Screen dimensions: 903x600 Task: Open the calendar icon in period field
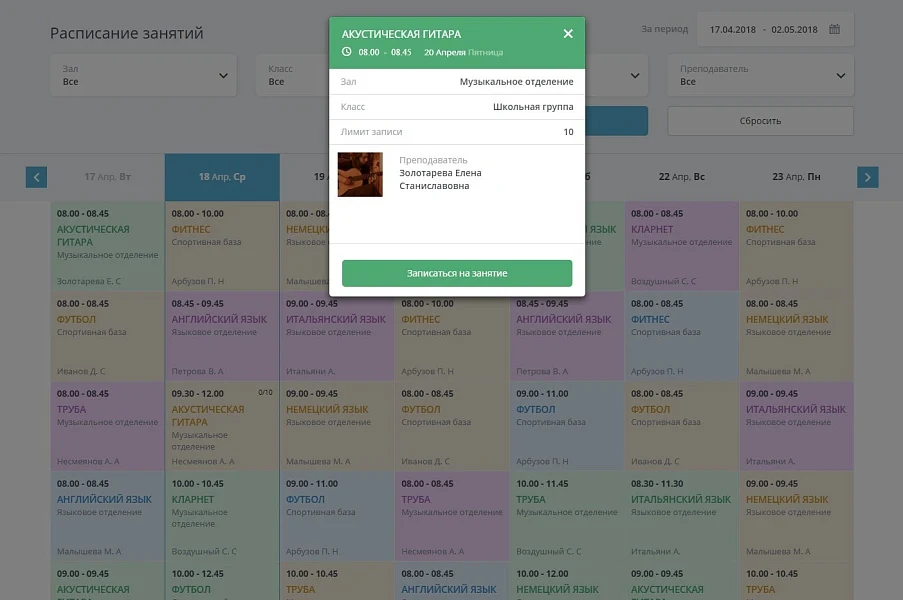(834, 29)
